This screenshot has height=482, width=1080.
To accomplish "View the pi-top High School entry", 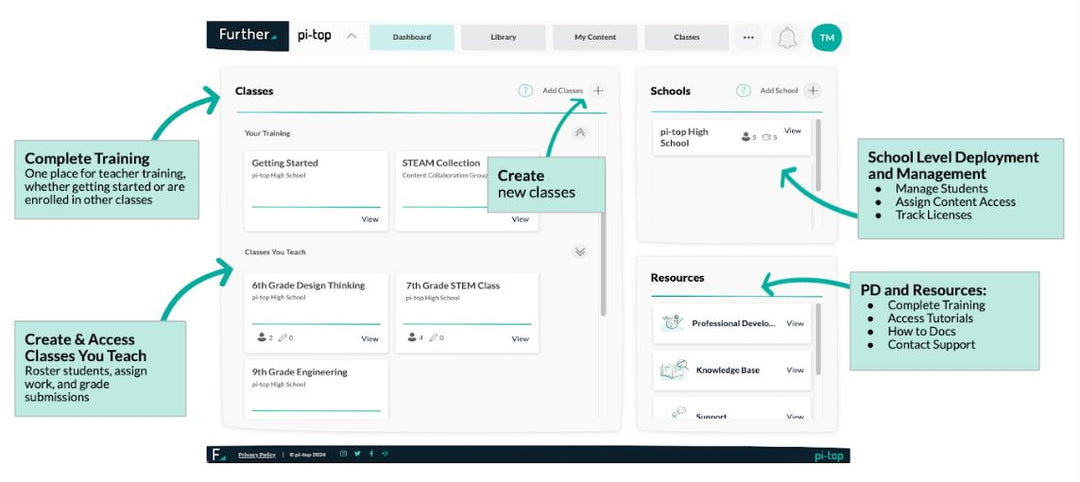I will pyautogui.click(x=792, y=131).
